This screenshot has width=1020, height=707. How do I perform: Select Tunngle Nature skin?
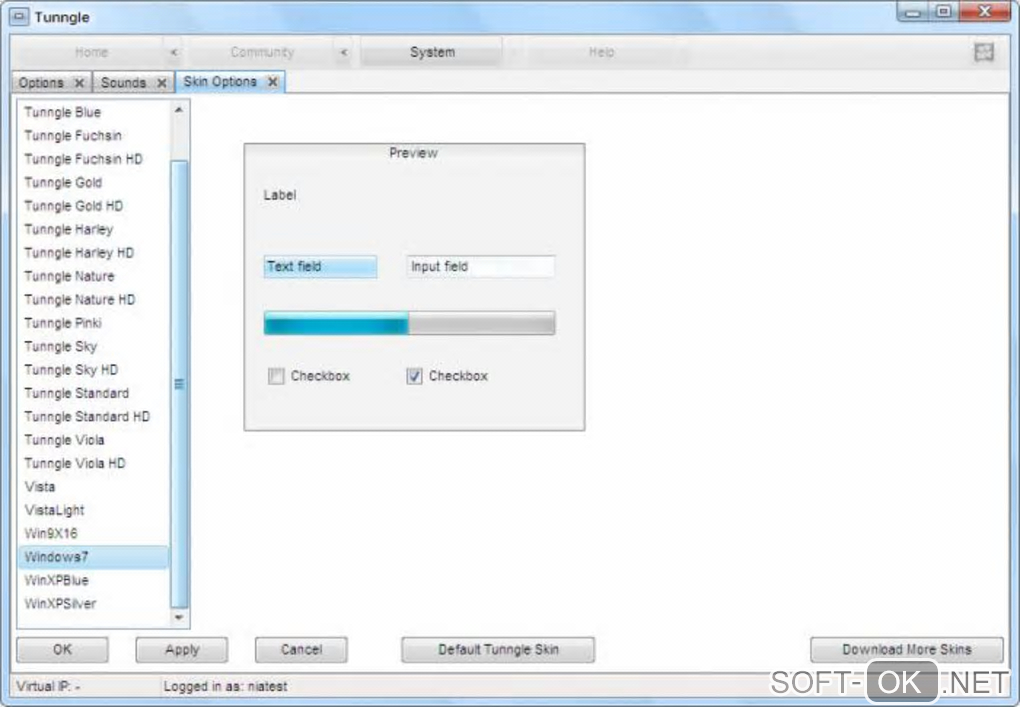93,276
